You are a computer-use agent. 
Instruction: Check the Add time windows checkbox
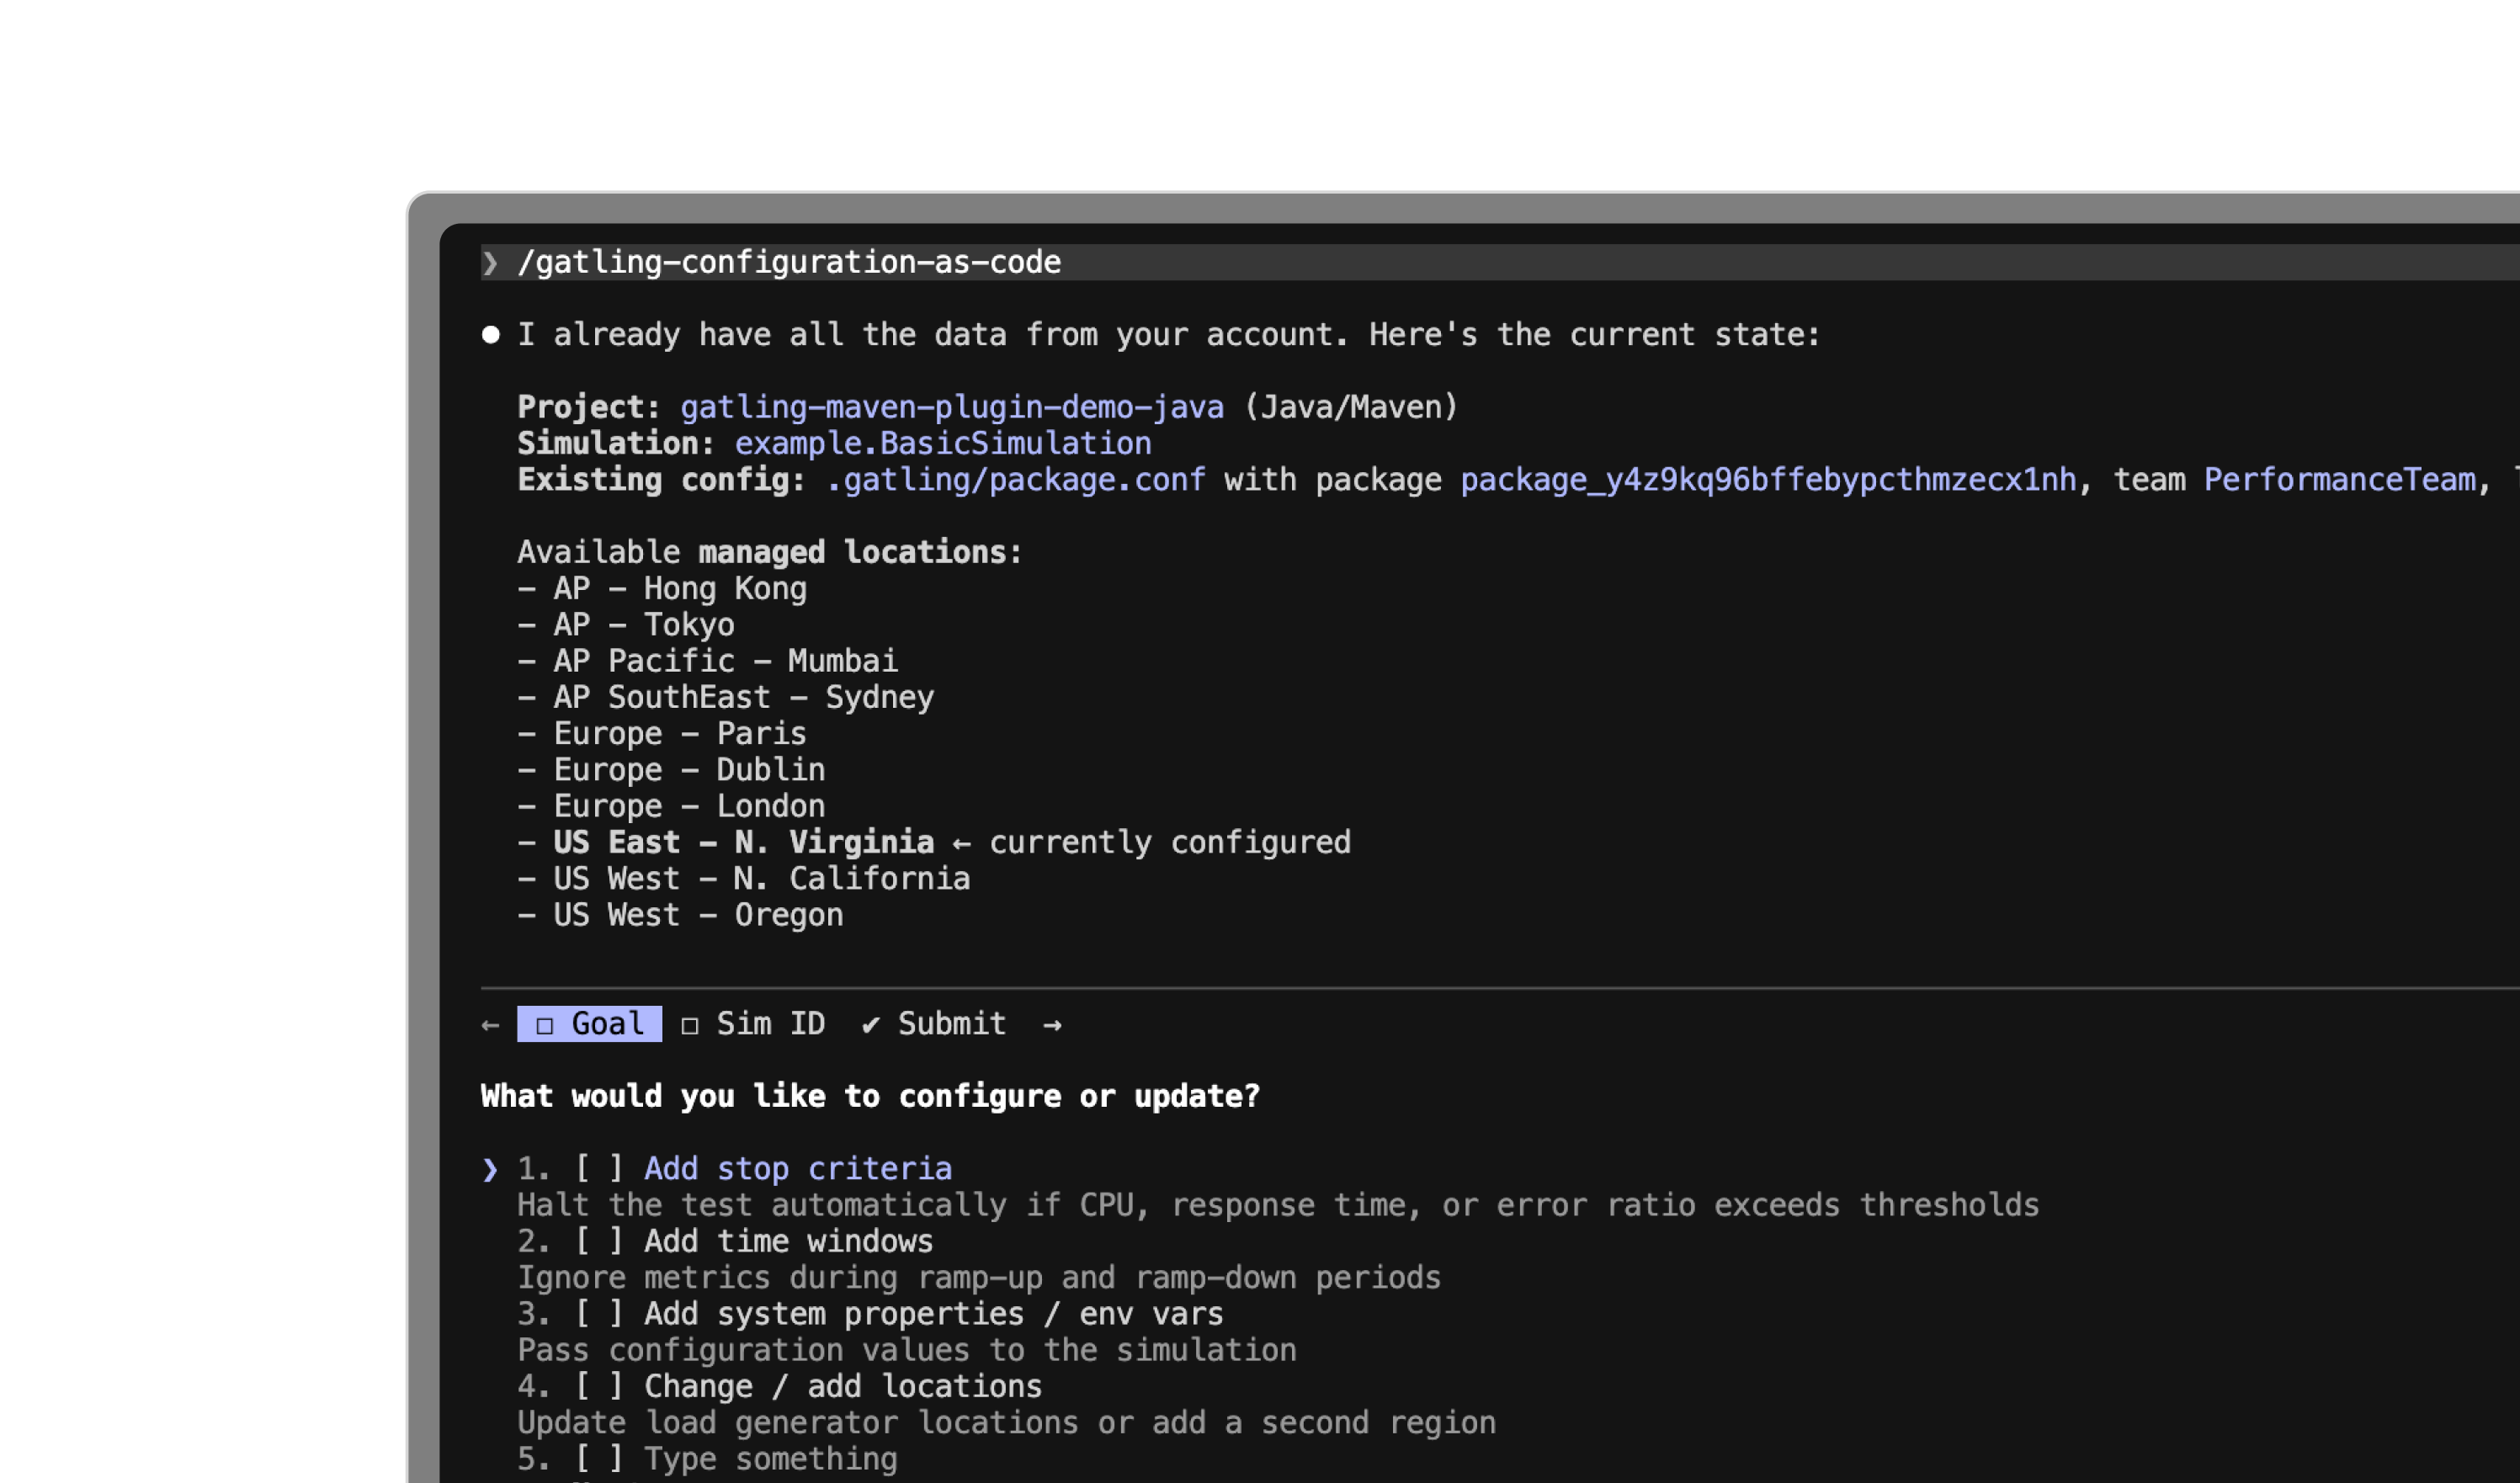599,1242
